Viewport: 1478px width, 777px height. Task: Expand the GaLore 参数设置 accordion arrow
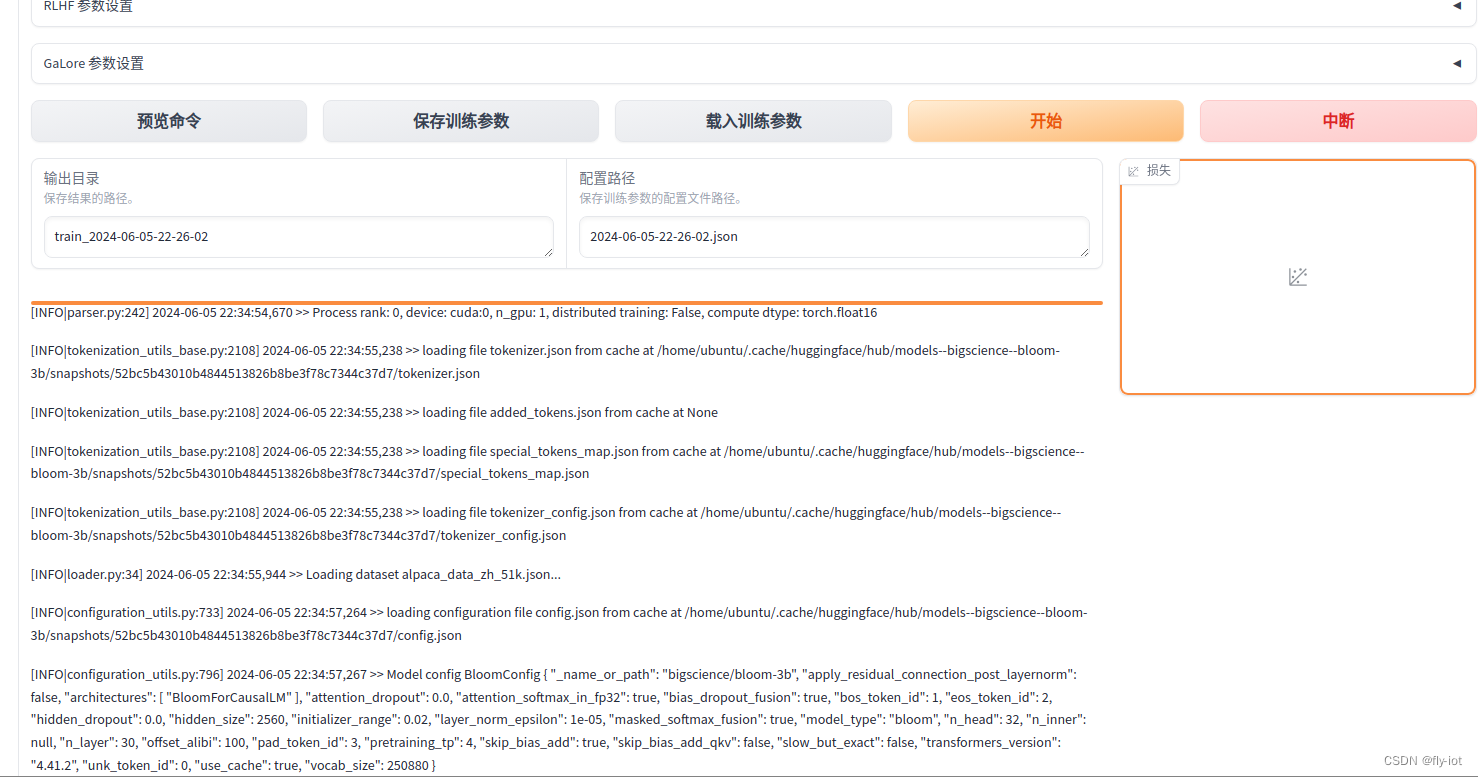coord(1456,63)
